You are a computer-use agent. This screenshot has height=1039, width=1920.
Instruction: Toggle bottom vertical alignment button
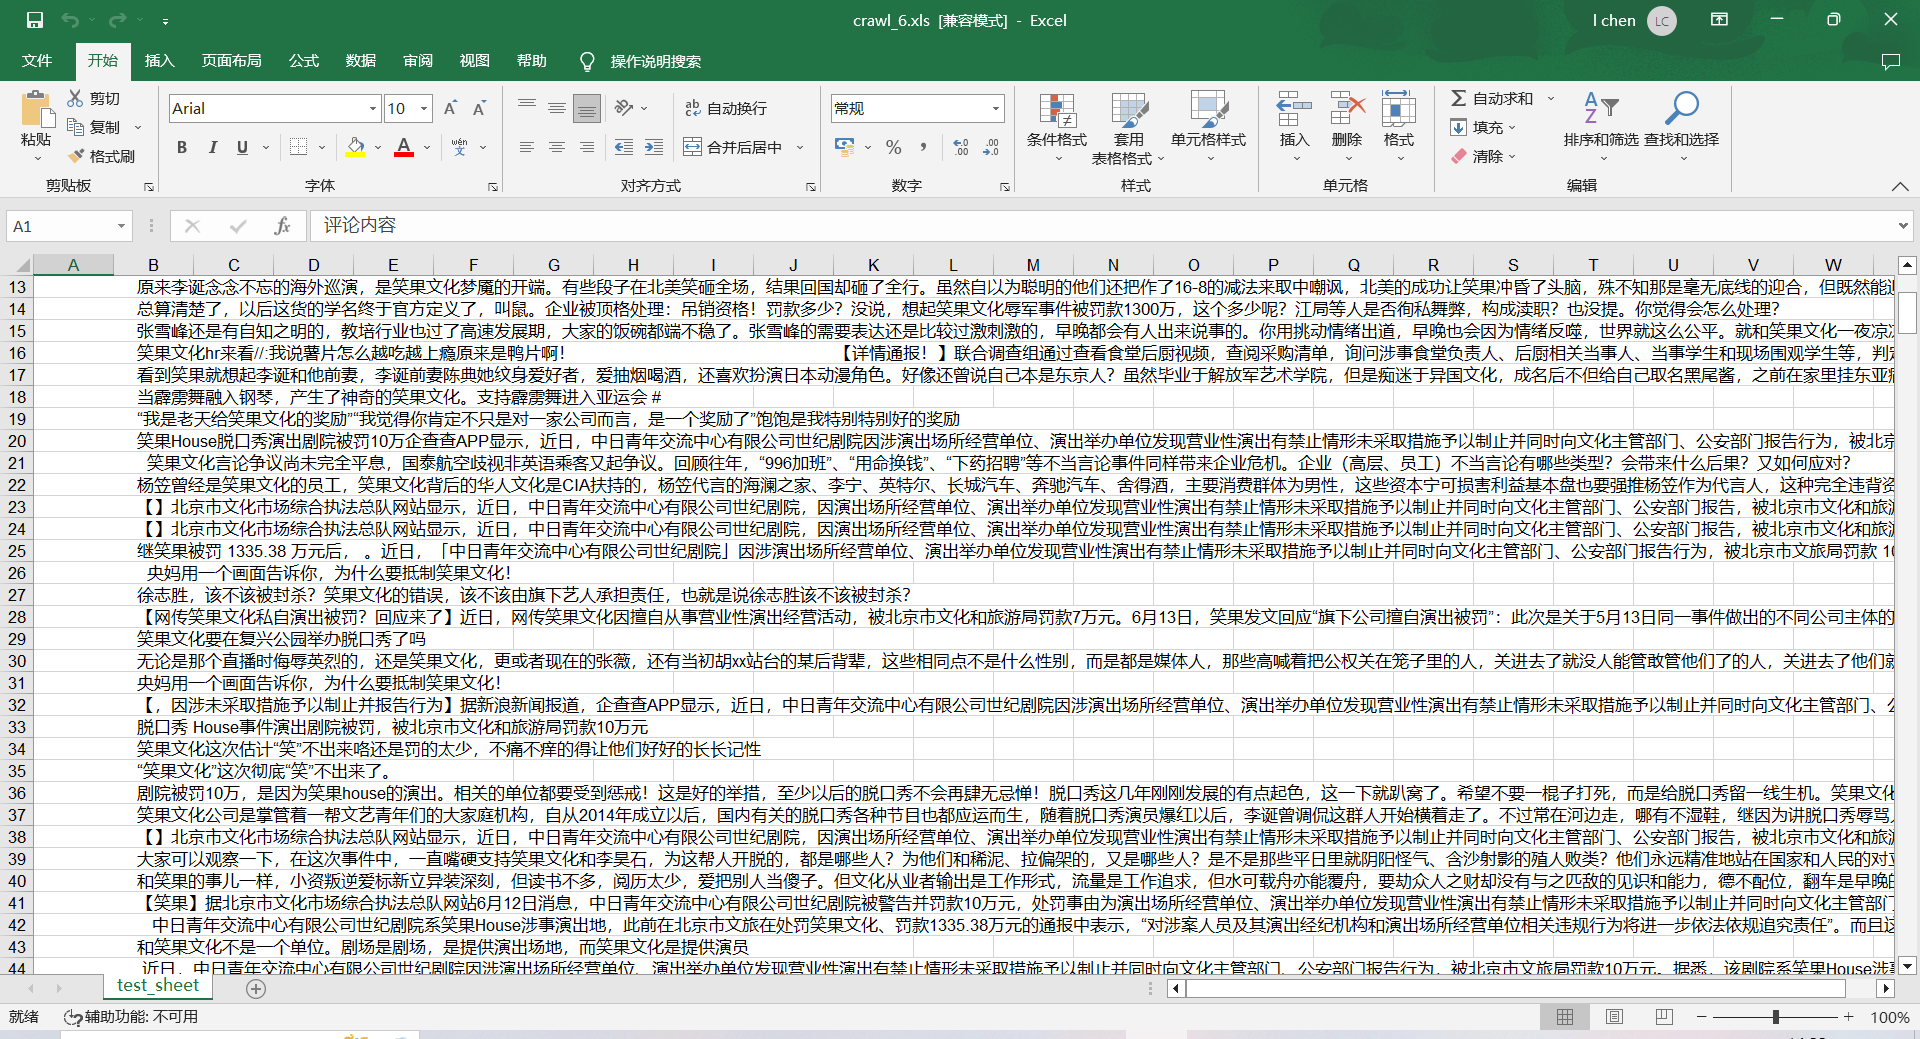[587, 108]
